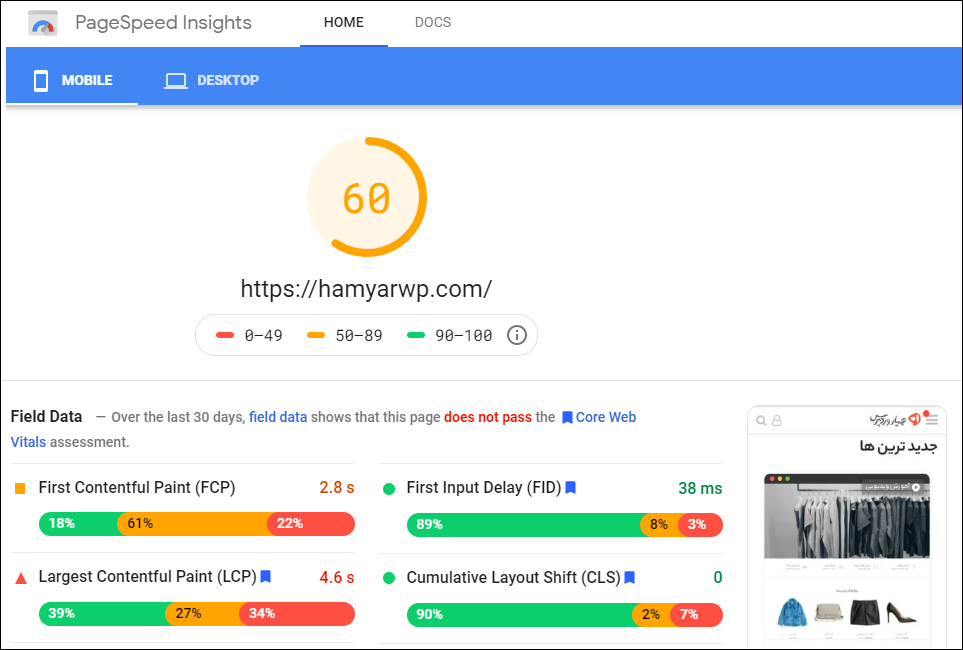Click the PageSpeed Insights gauge logo
Viewport: 963px width, 650px height.
click(x=43, y=23)
